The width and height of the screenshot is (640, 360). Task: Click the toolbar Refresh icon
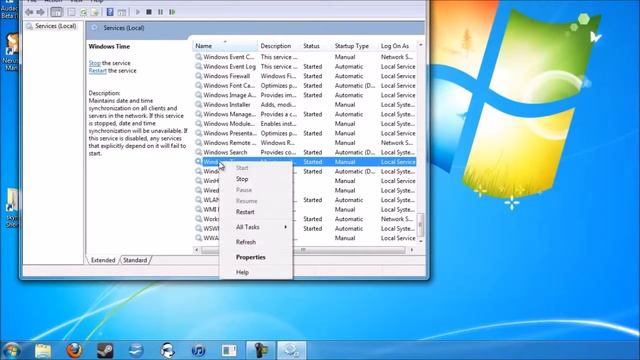tap(84, 12)
